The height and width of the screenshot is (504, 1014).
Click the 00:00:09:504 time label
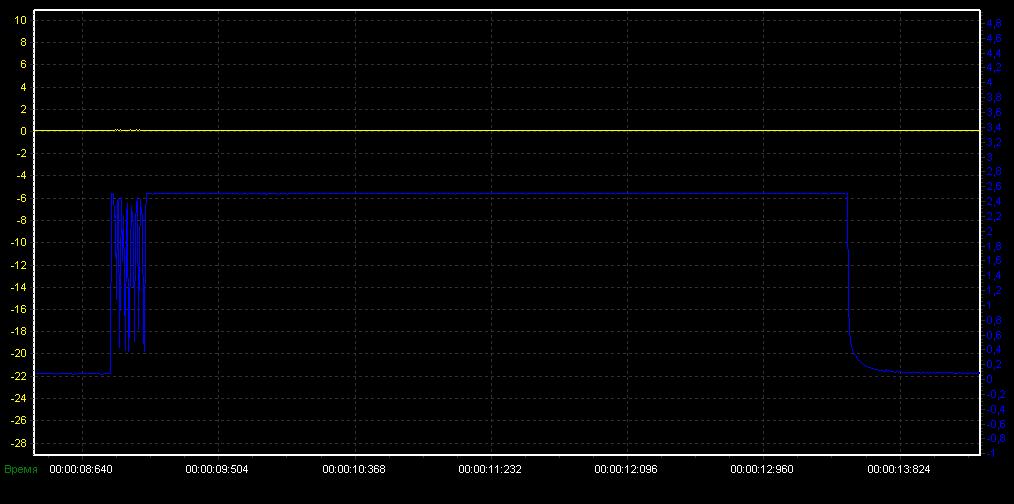pyautogui.click(x=218, y=468)
